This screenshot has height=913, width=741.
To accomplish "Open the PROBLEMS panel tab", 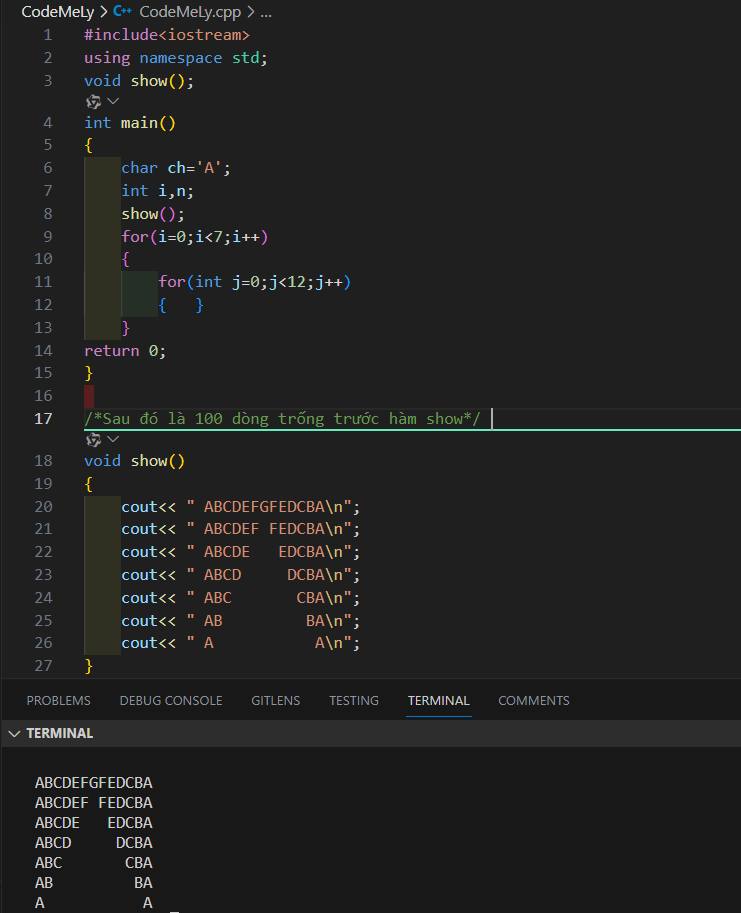I will pos(58,700).
